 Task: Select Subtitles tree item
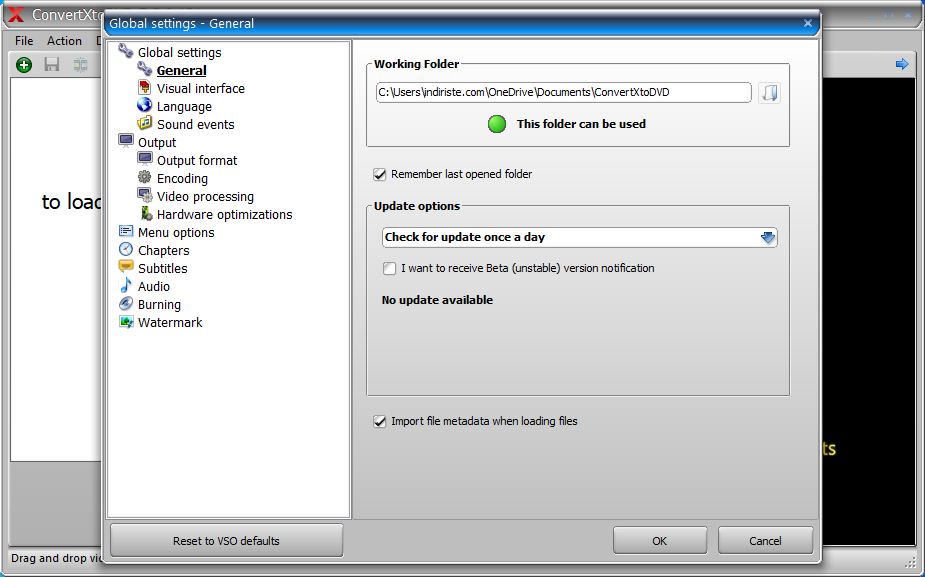(162, 268)
